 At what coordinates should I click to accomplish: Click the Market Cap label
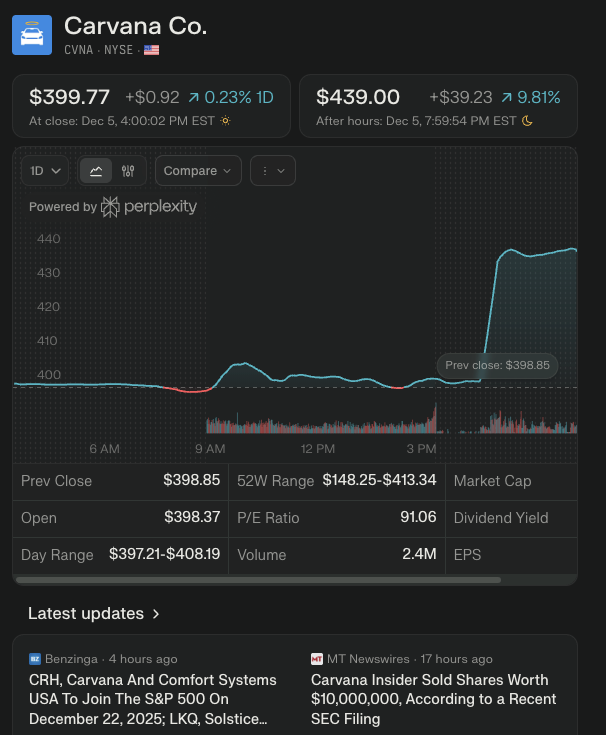[x=493, y=481]
